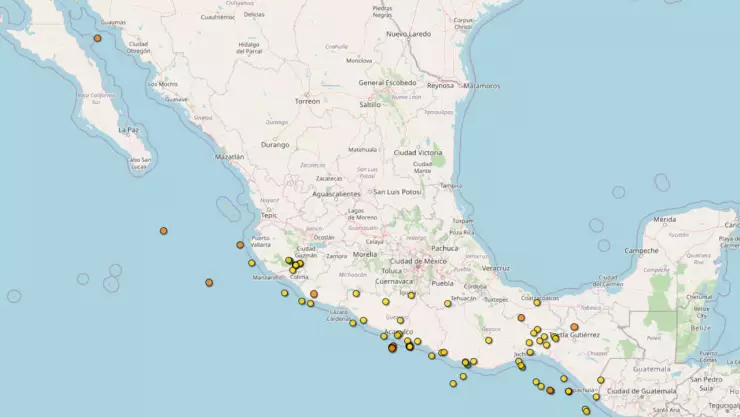
Task: Click the orange earthquake marker near Guaymas
Action: pos(97,38)
